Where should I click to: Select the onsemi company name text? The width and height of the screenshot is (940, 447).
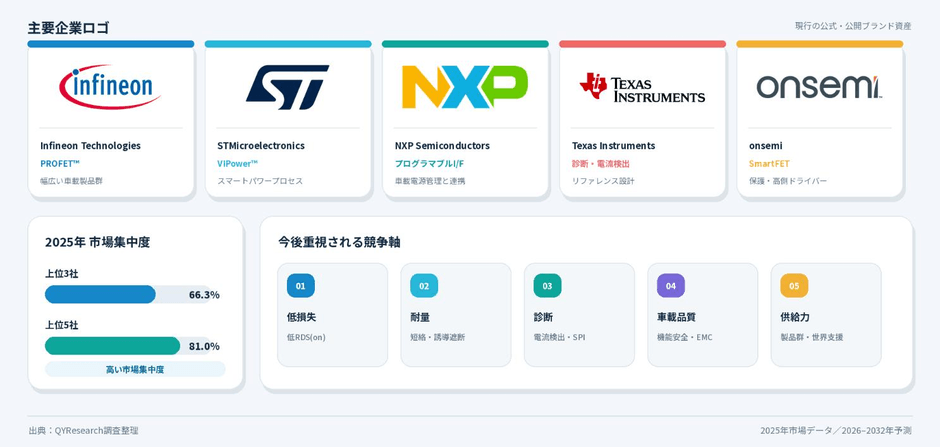(x=766, y=146)
